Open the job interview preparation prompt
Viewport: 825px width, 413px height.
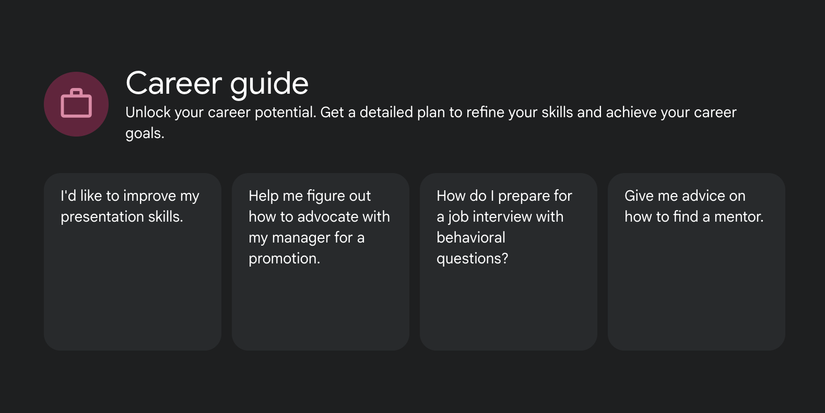[x=508, y=261]
